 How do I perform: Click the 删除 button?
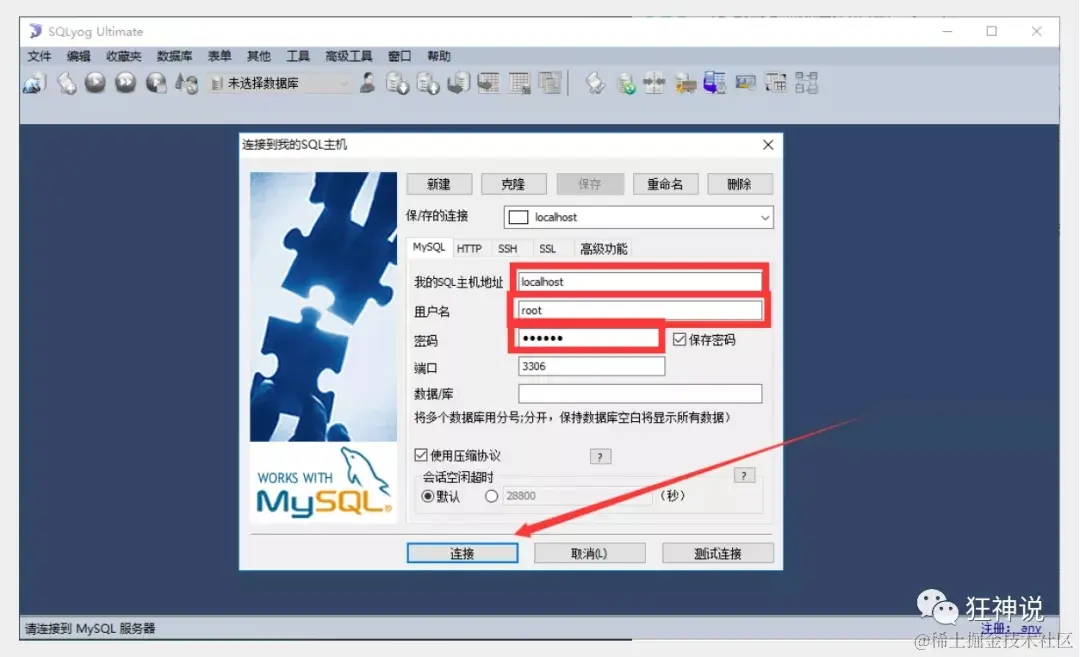pyautogui.click(x=740, y=184)
